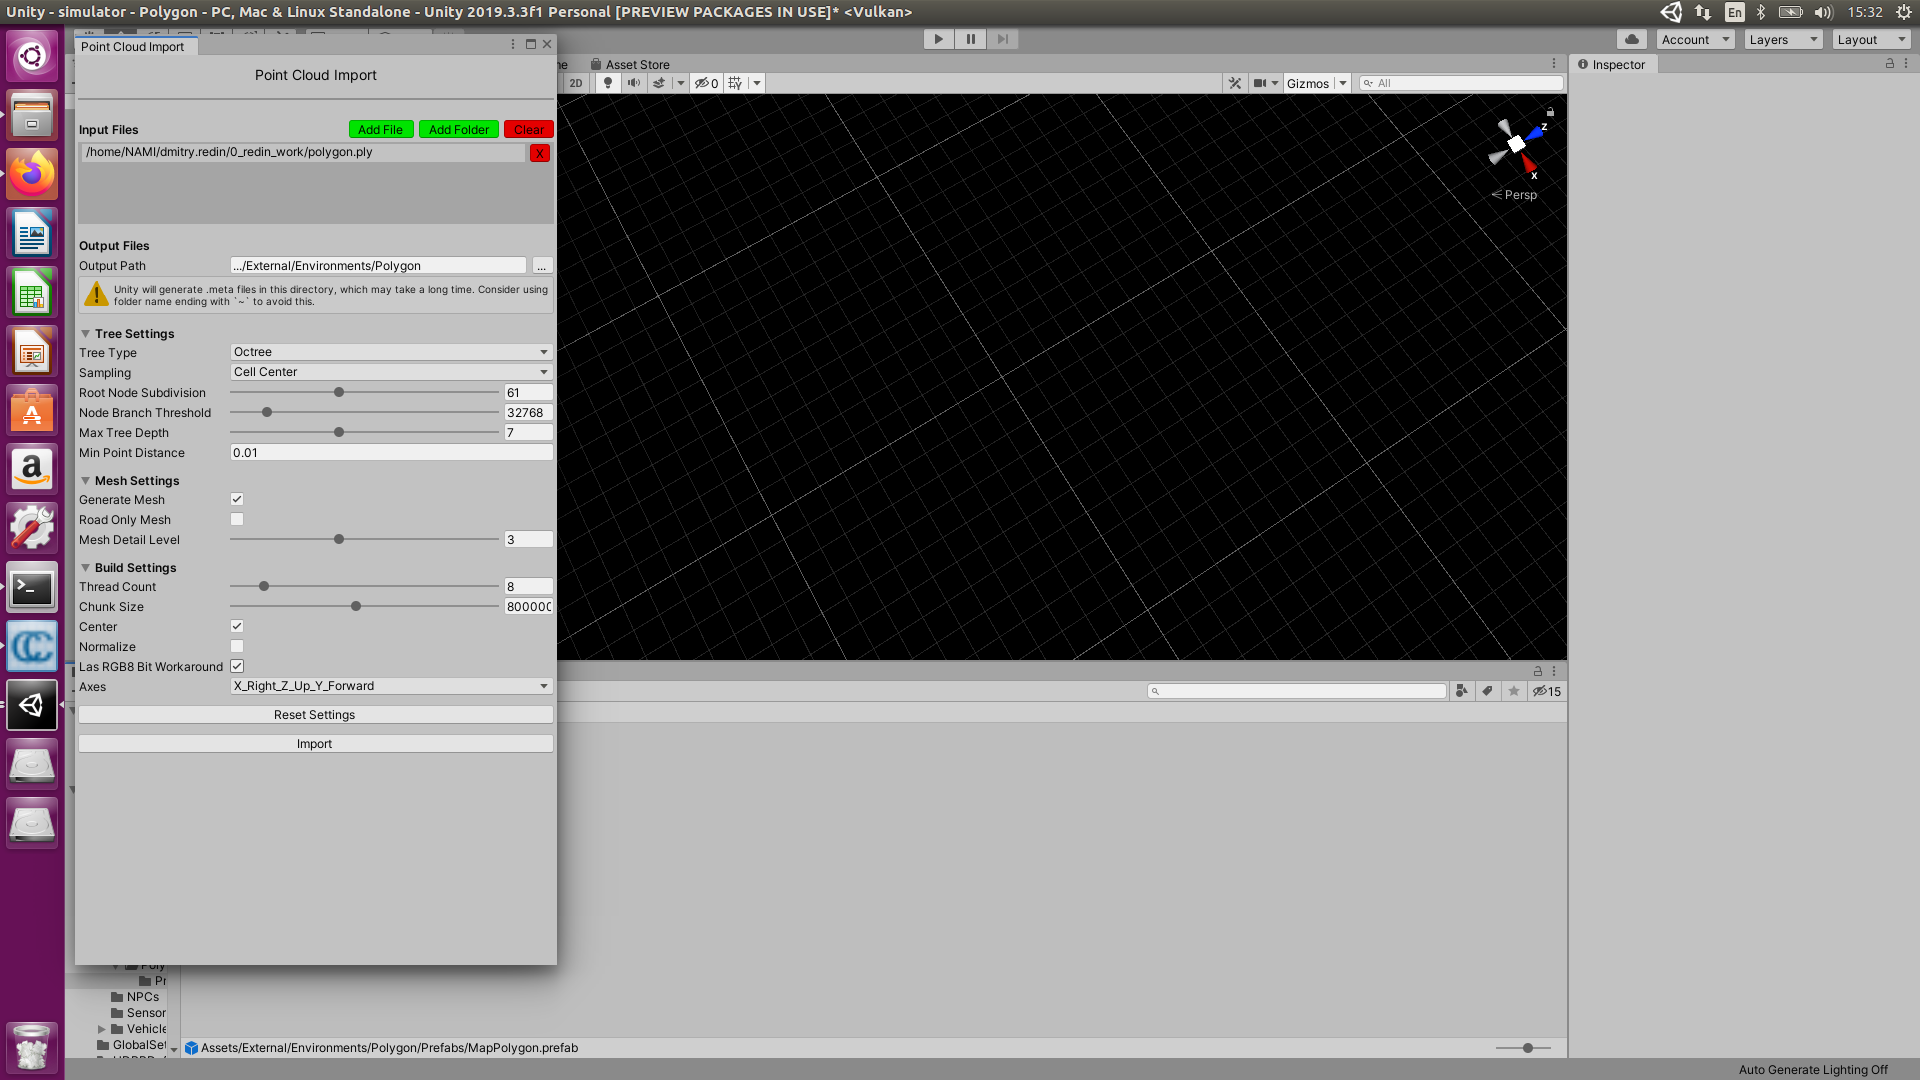This screenshot has width=1920, height=1080.
Task: Toggle scene lighting in the Scene view toolbar
Action: [608, 83]
